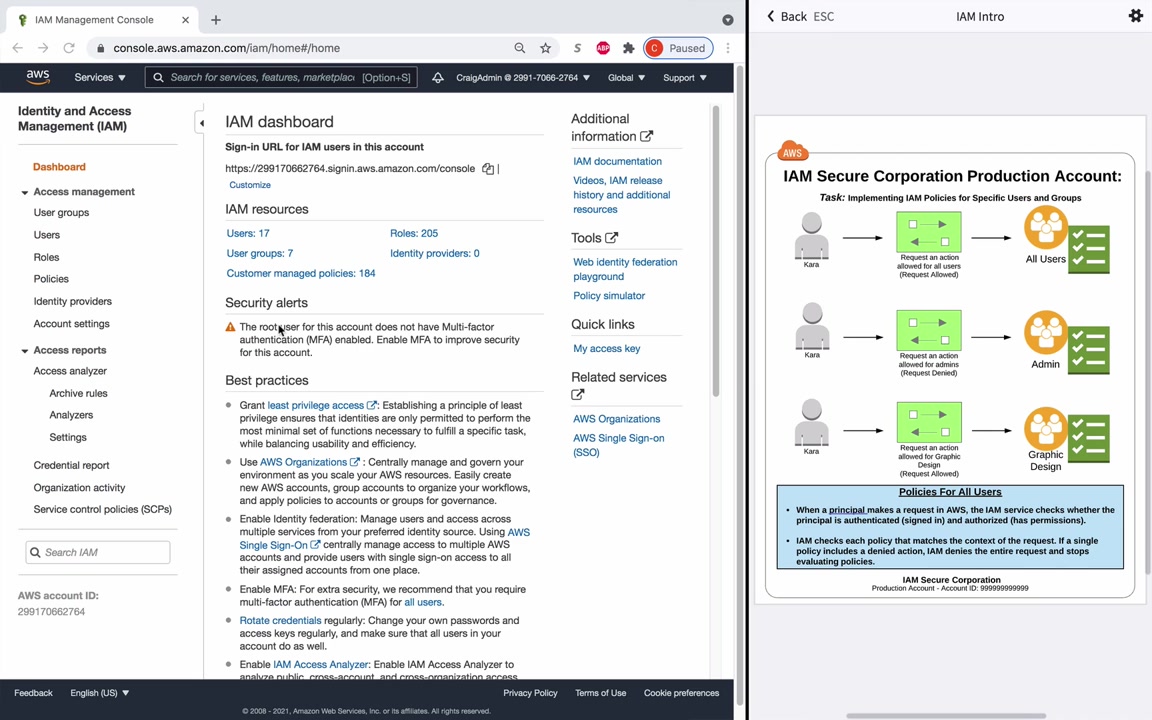Collapse the IAM navigation sidebar arrow
The height and width of the screenshot is (720, 1152).
coord(201,123)
